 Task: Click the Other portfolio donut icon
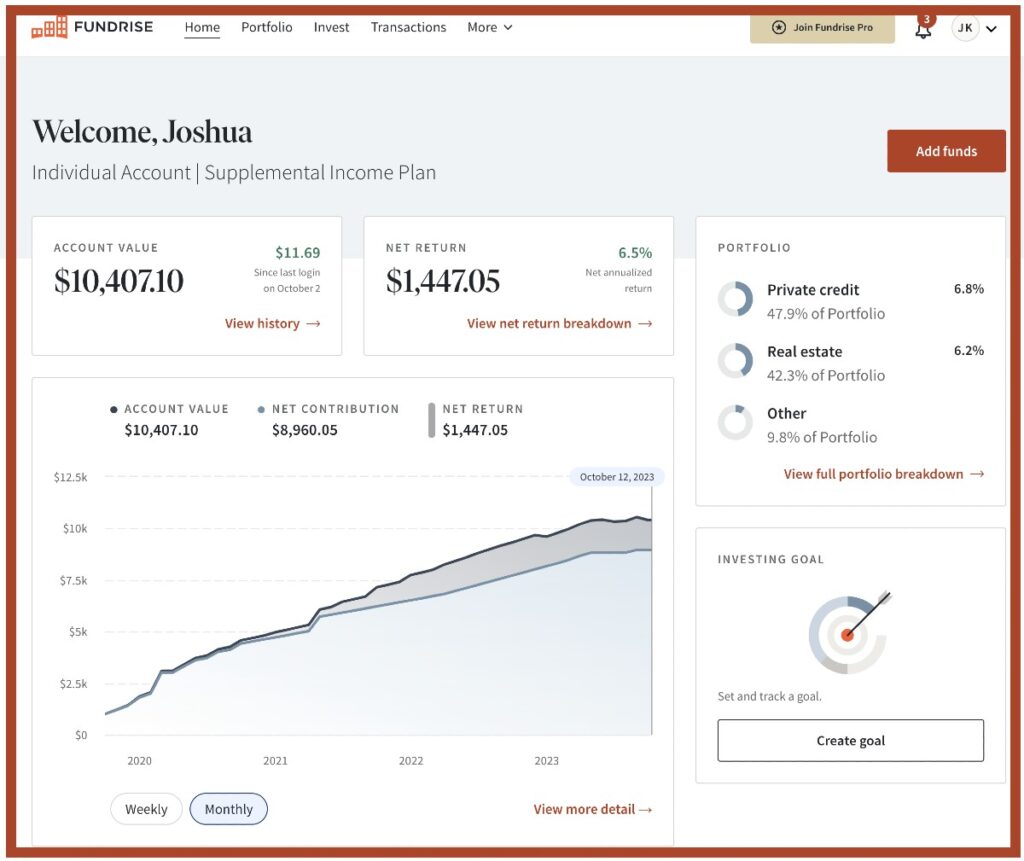click(735, 423)
